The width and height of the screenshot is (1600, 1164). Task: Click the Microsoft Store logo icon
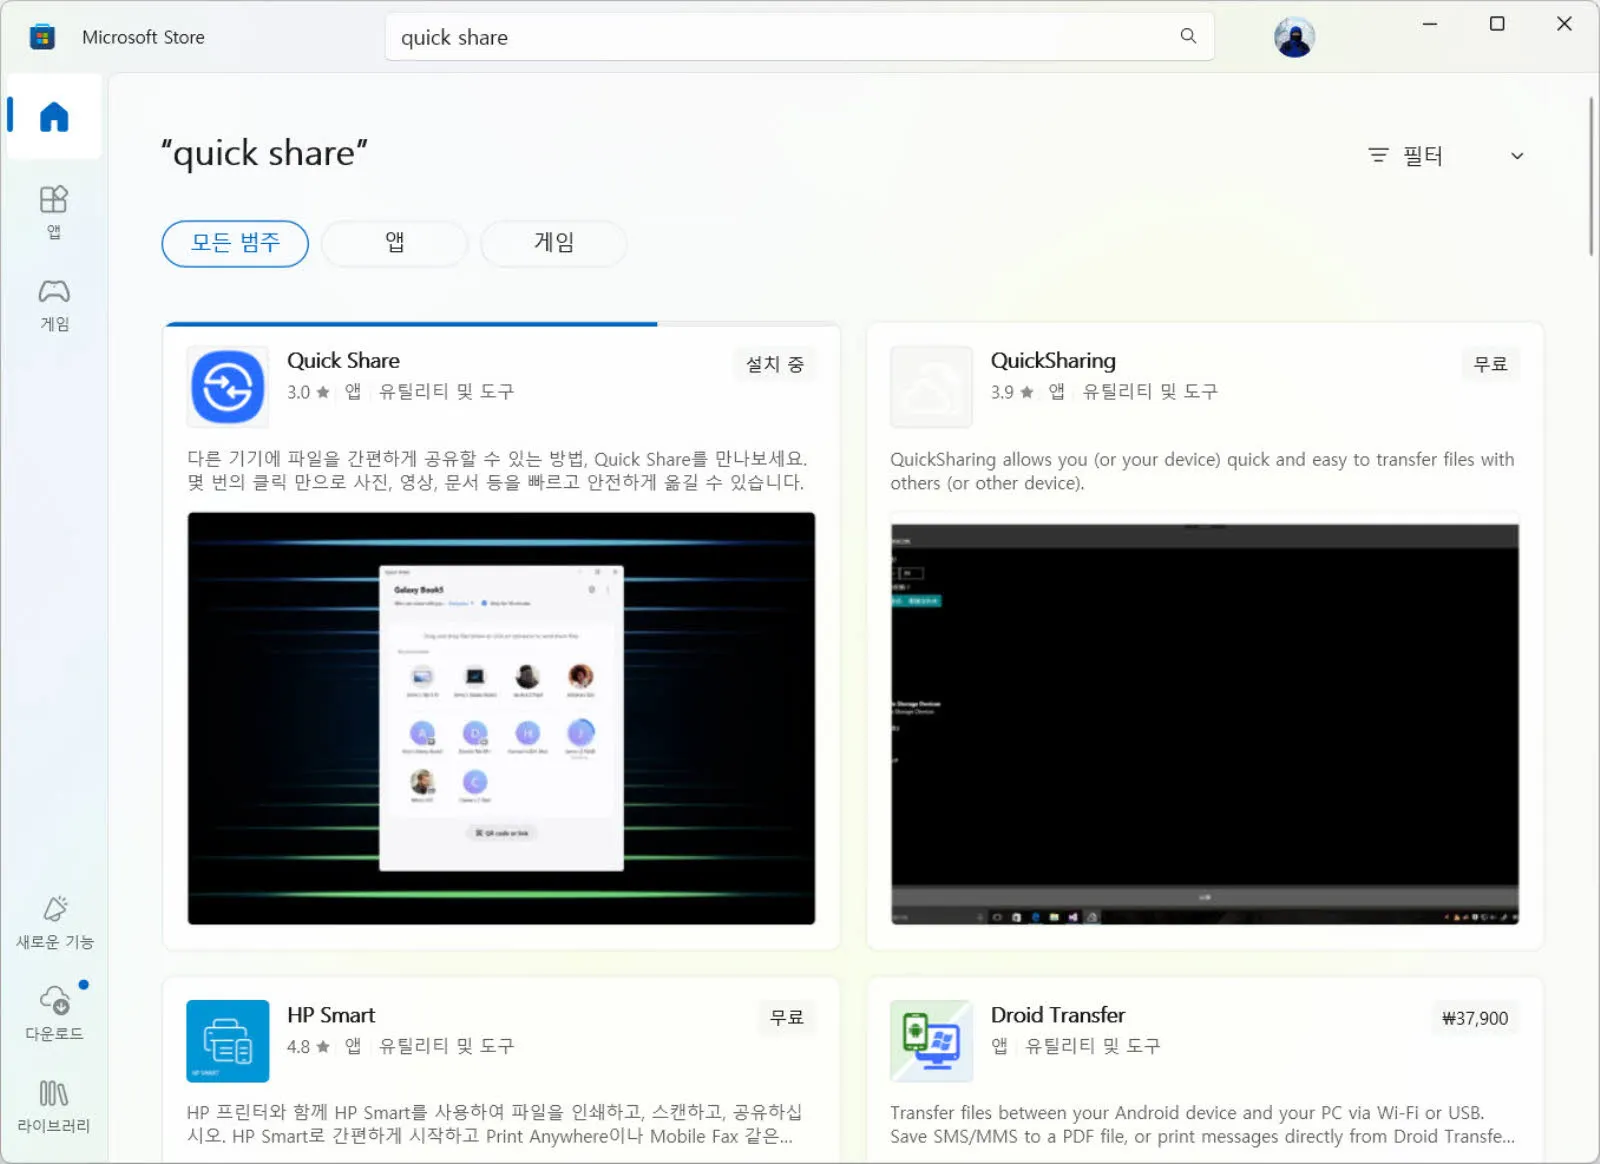pos(42,37)
